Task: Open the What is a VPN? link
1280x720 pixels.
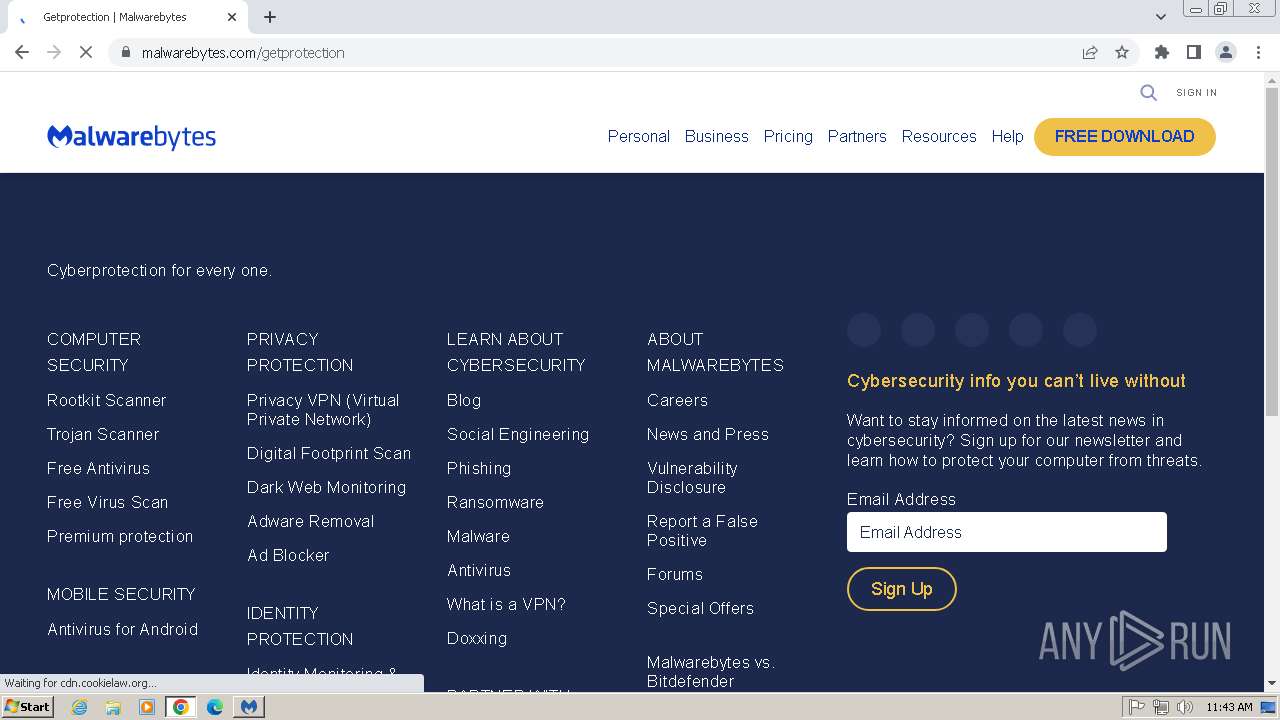Action: tap(506, 604)
